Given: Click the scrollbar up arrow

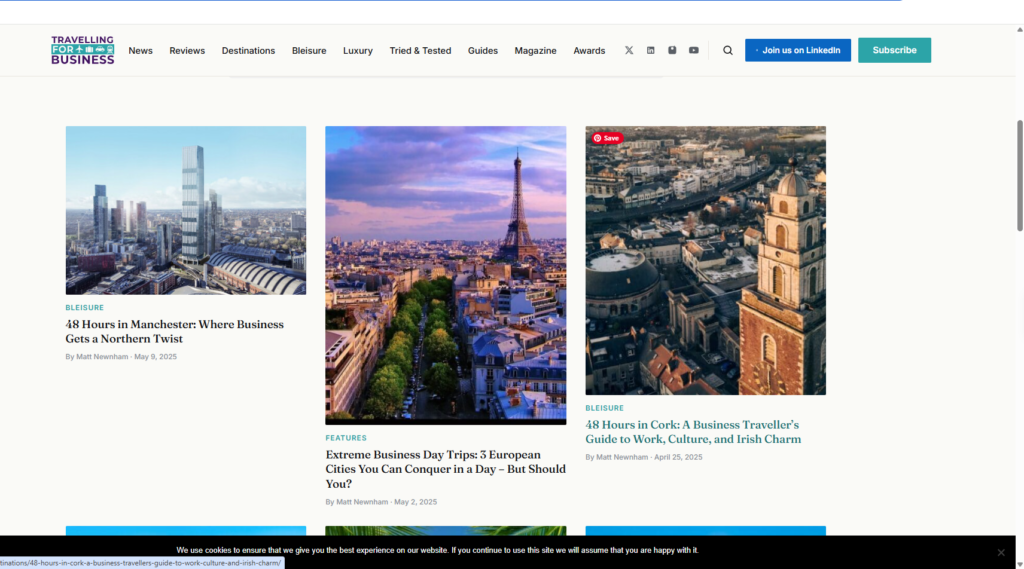Looking at the screenshot, I should [1019, 29].
